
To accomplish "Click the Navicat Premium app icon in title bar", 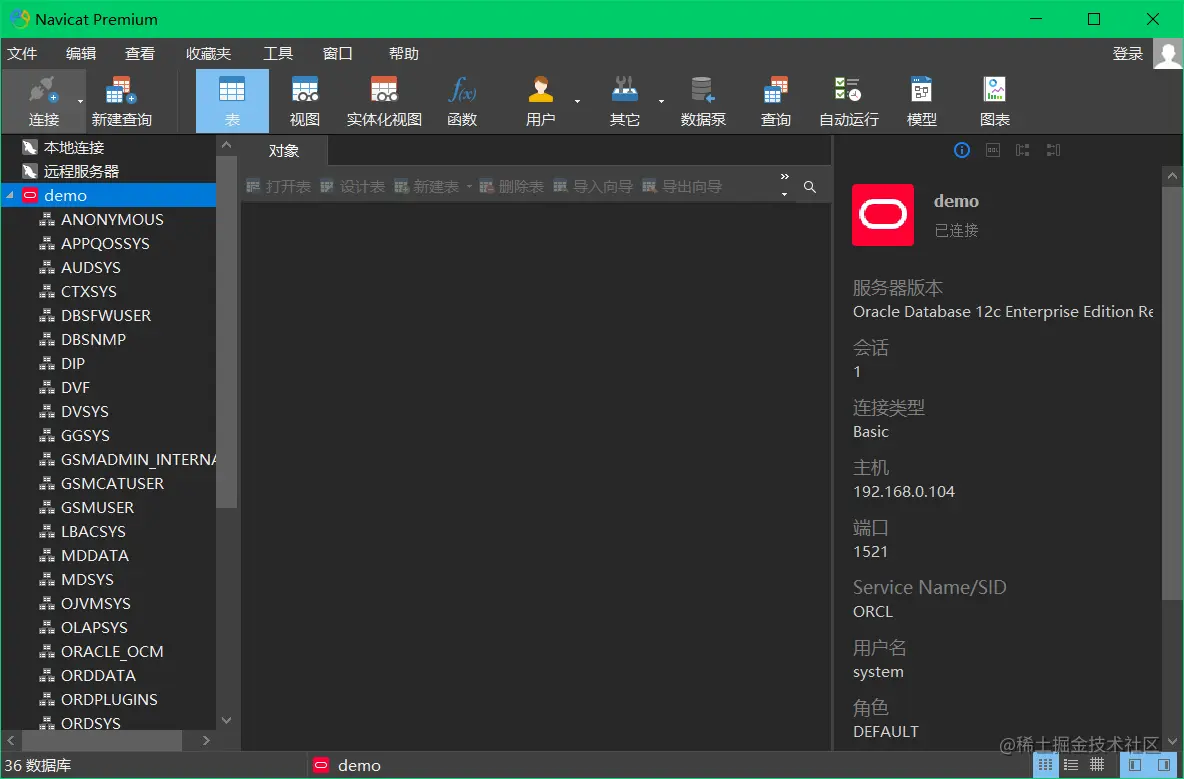I will (19, 19).
